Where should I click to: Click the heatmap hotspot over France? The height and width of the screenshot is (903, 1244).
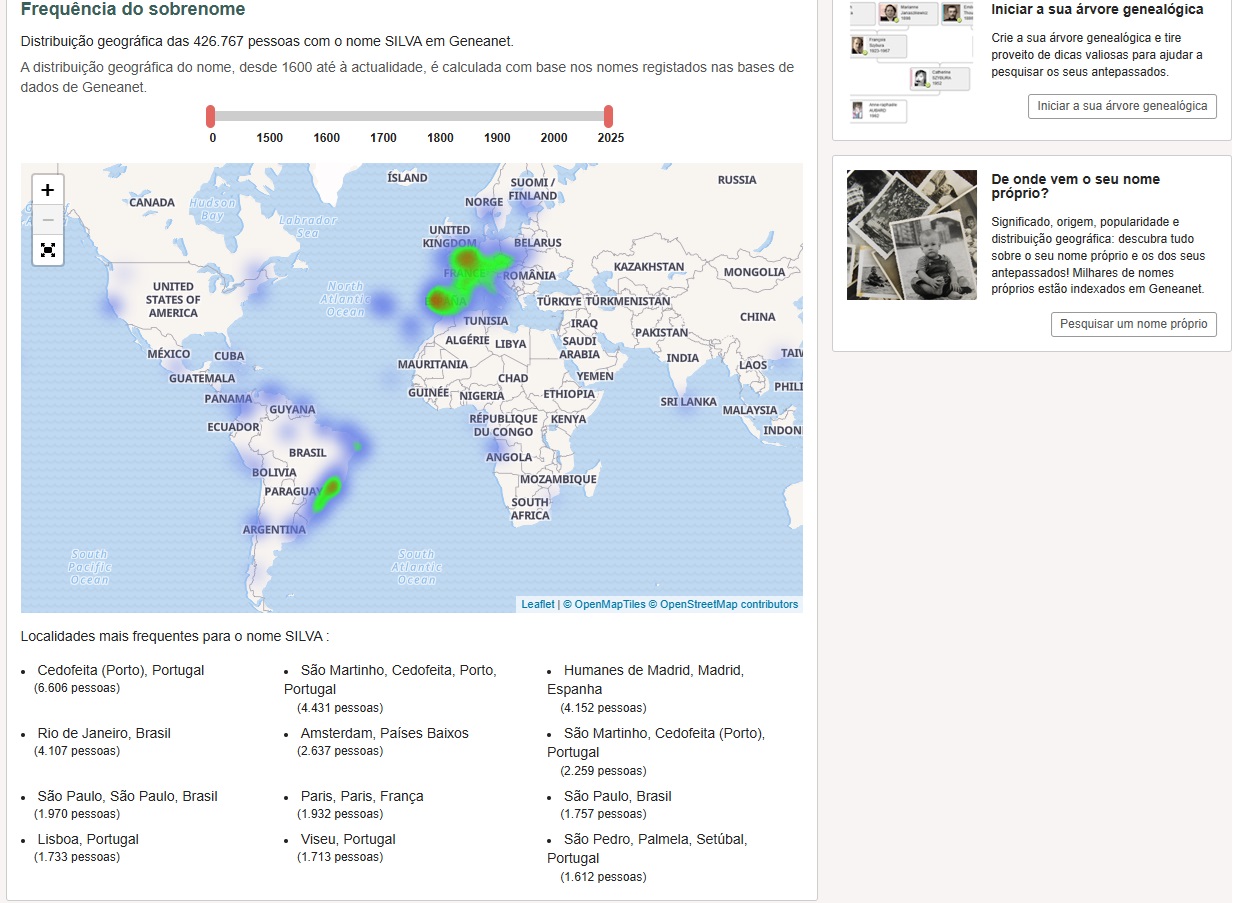[x=466, y=262]
